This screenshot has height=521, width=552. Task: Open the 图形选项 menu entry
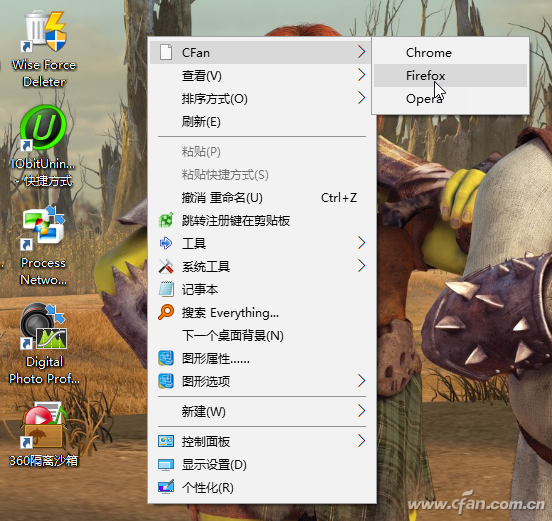[x=262, y=381]
